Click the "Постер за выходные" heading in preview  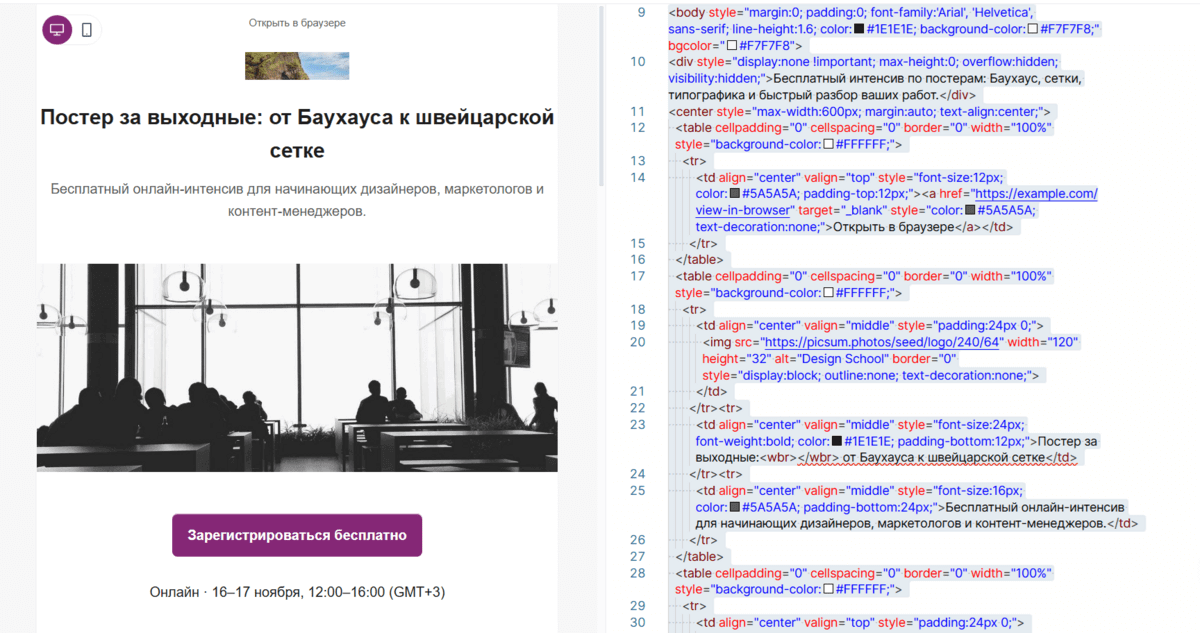pos(297,133)
